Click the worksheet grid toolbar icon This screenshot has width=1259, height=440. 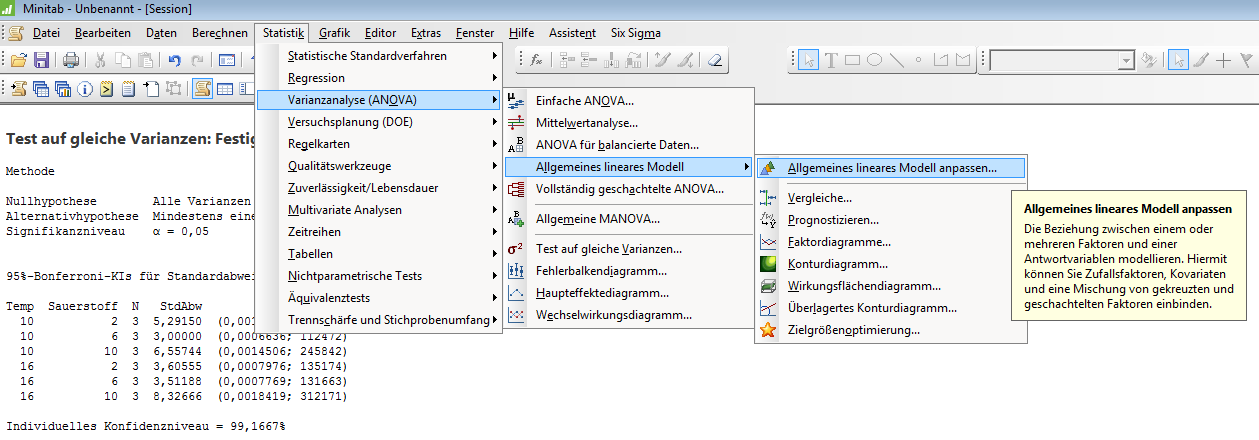[x=225, y=88]
